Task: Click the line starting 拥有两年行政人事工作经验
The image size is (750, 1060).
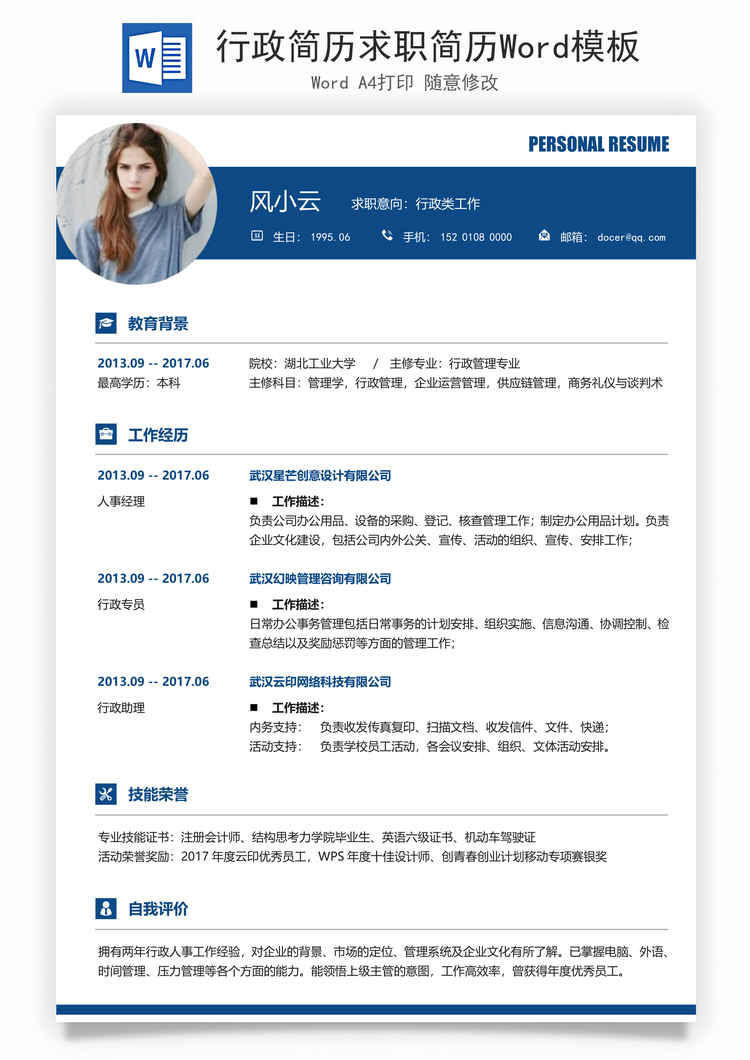Action: point(383,952)
